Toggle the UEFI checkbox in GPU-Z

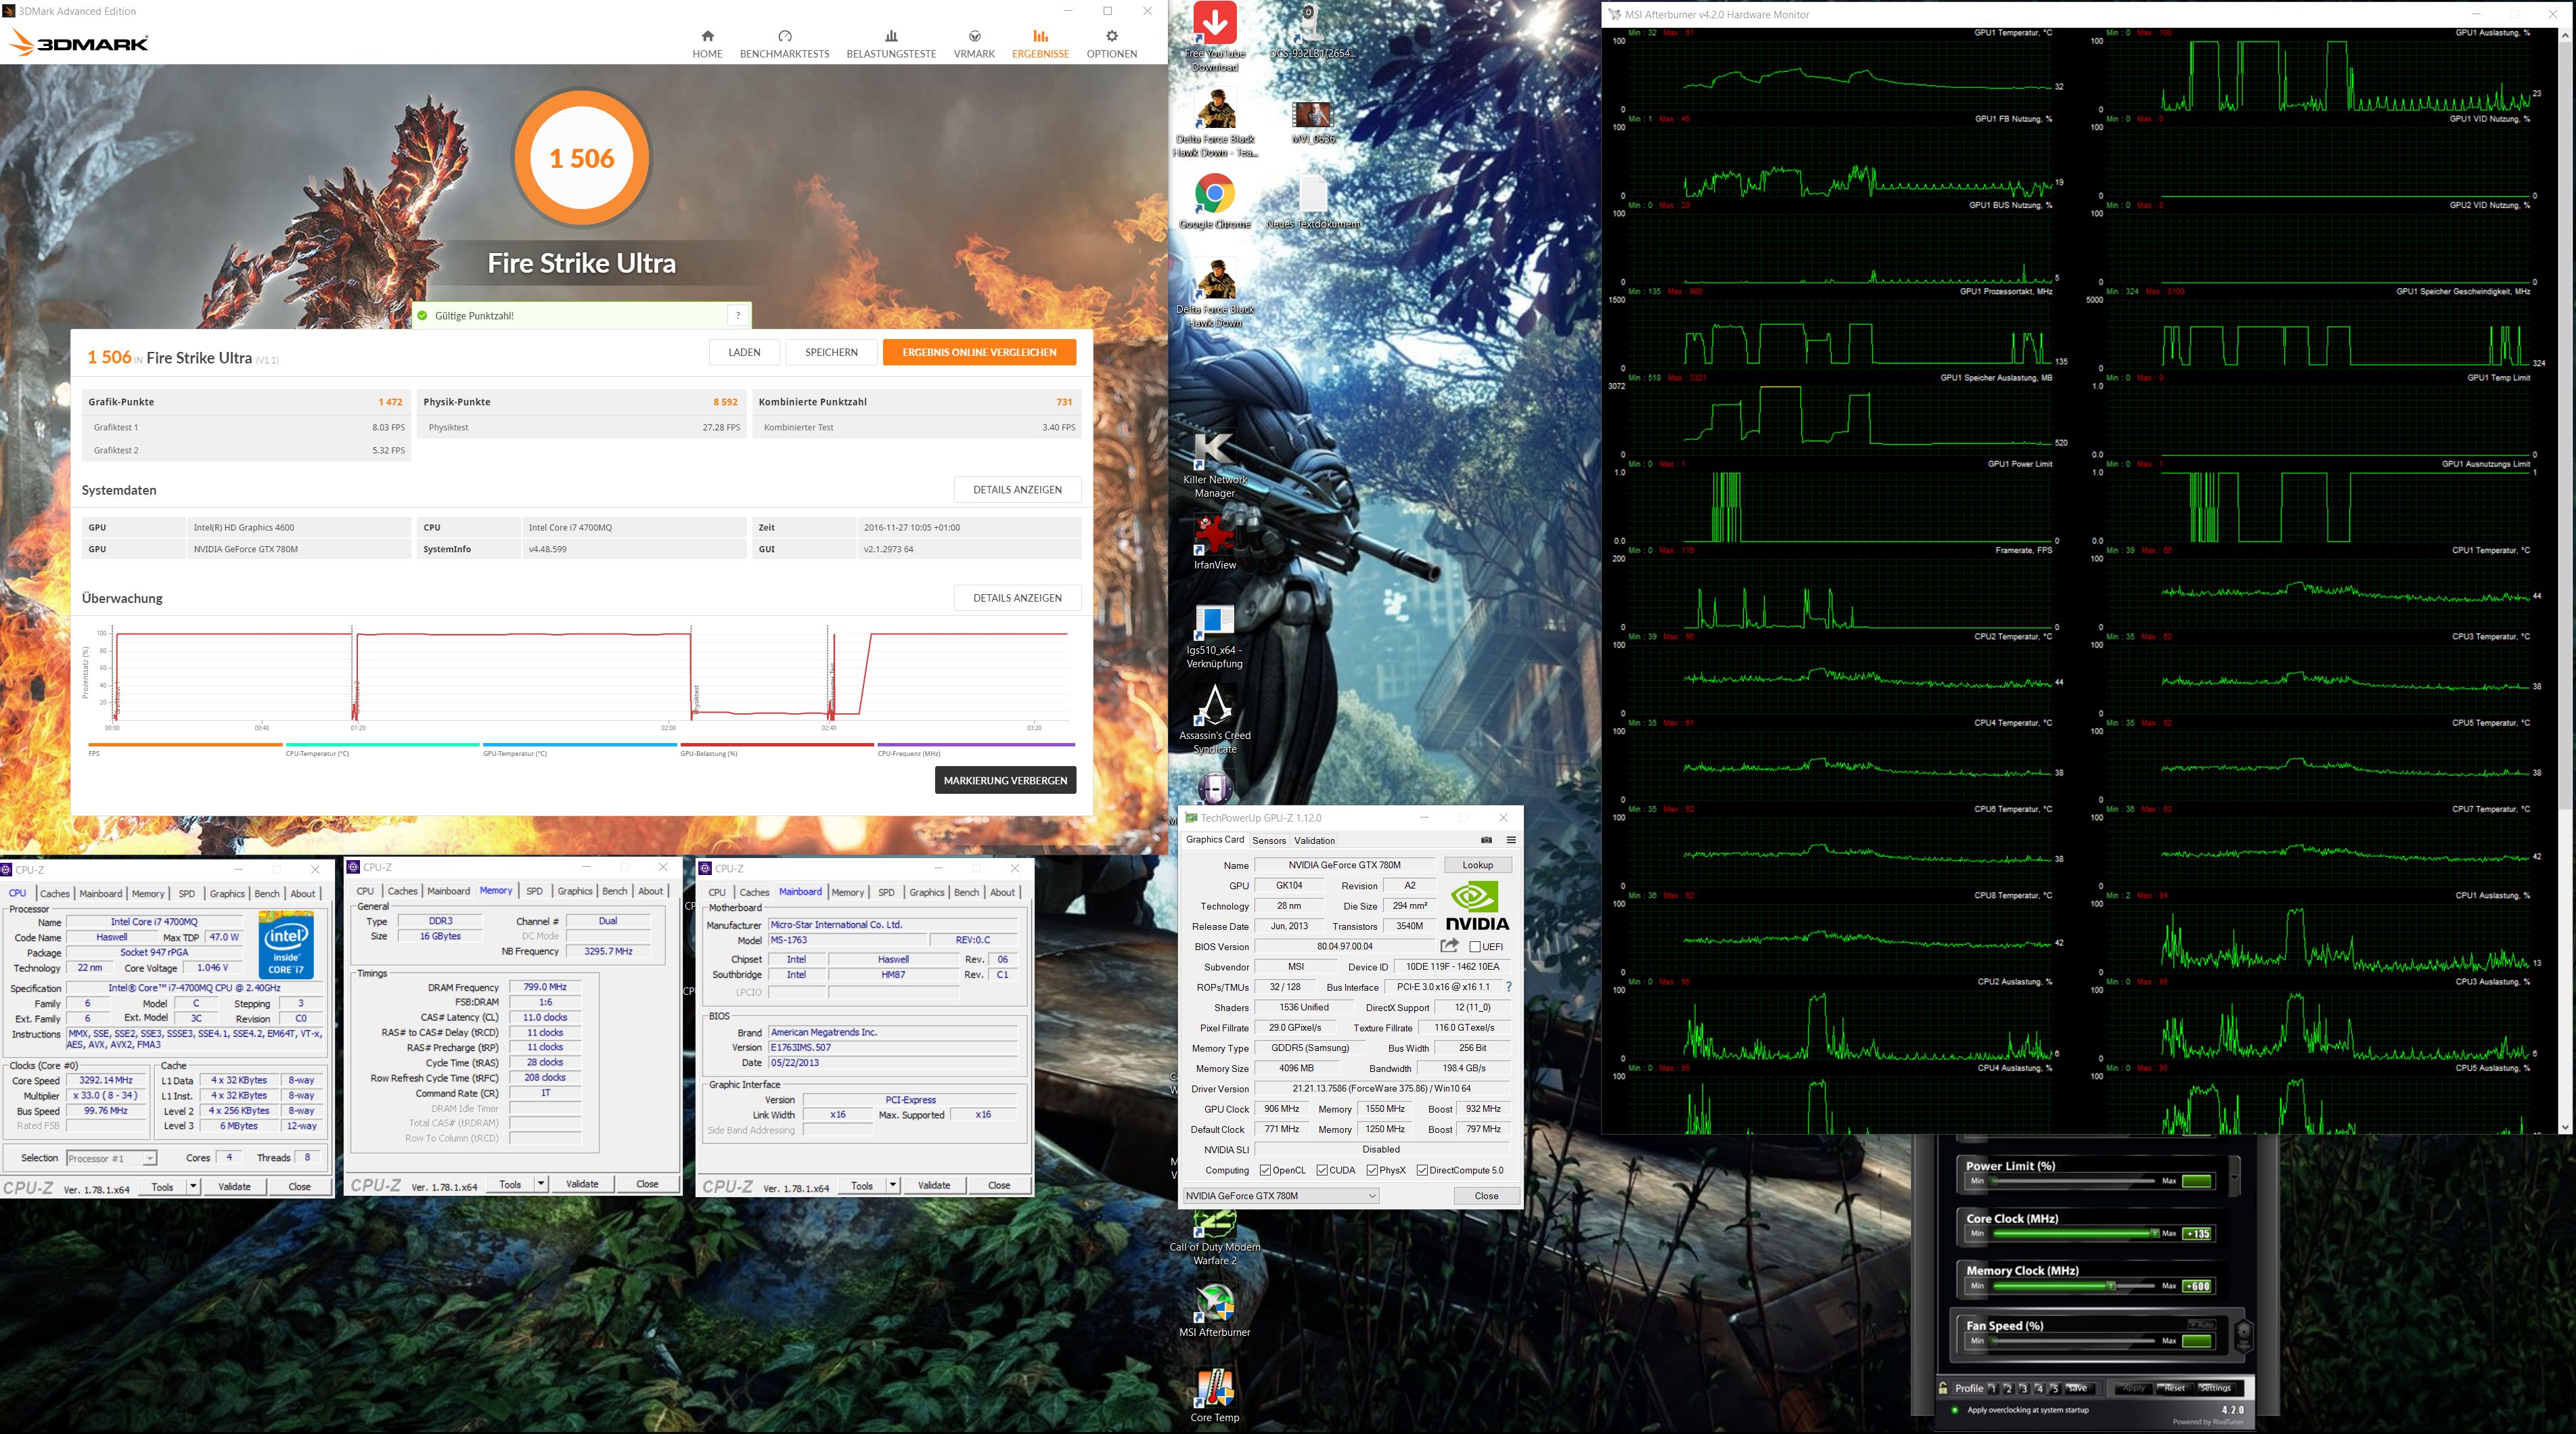tap(1475, 946)
